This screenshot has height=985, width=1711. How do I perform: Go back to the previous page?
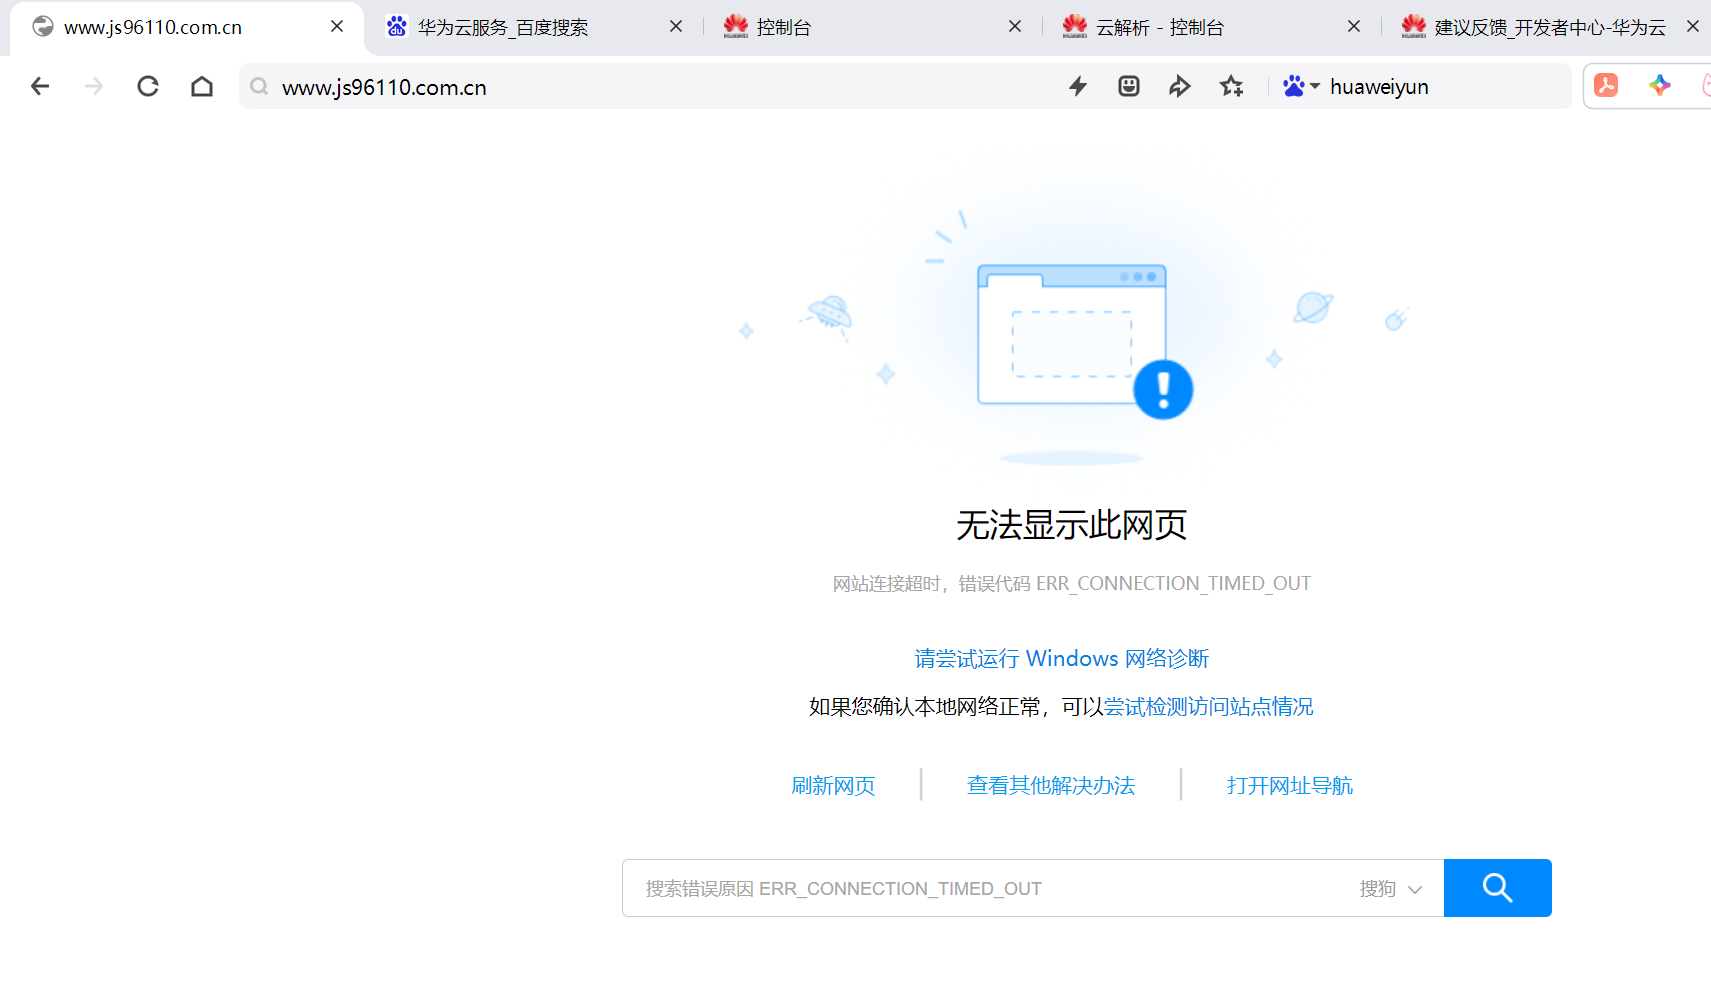click(40, 86)
